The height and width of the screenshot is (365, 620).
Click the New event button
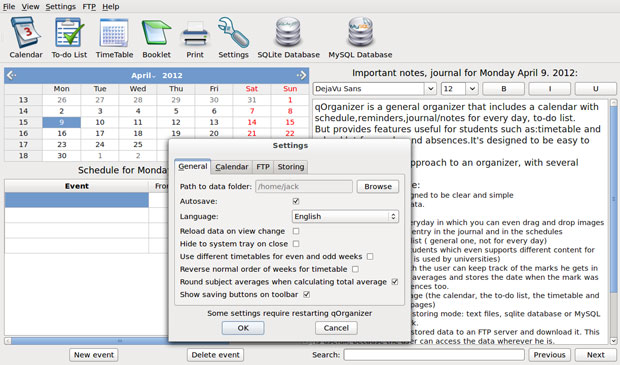(x=94, y=355)
